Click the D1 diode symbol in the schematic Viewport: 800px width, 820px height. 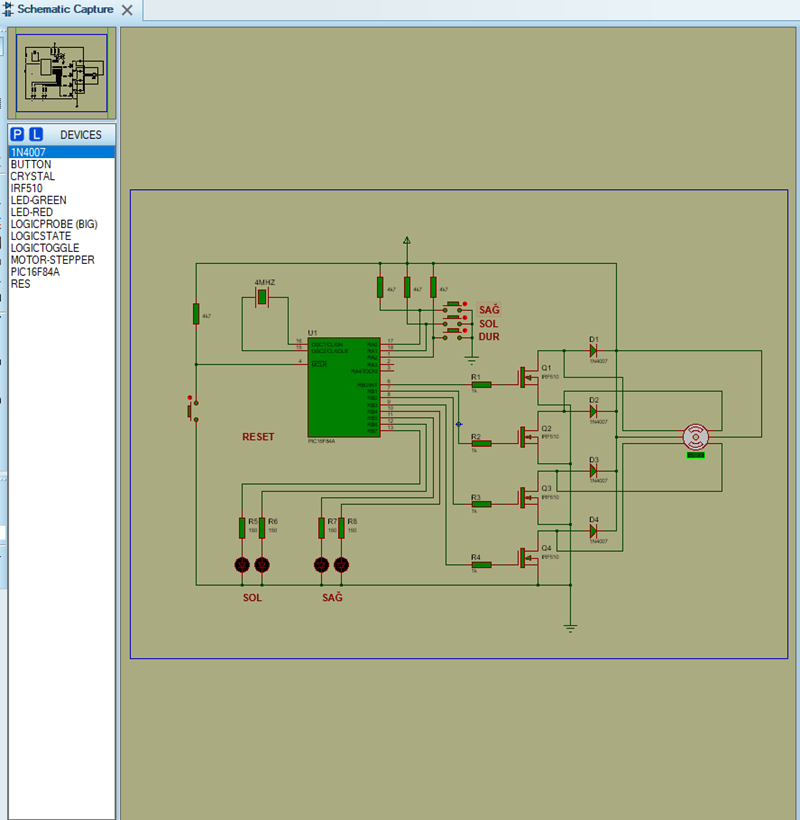click(x=593, y=351)
